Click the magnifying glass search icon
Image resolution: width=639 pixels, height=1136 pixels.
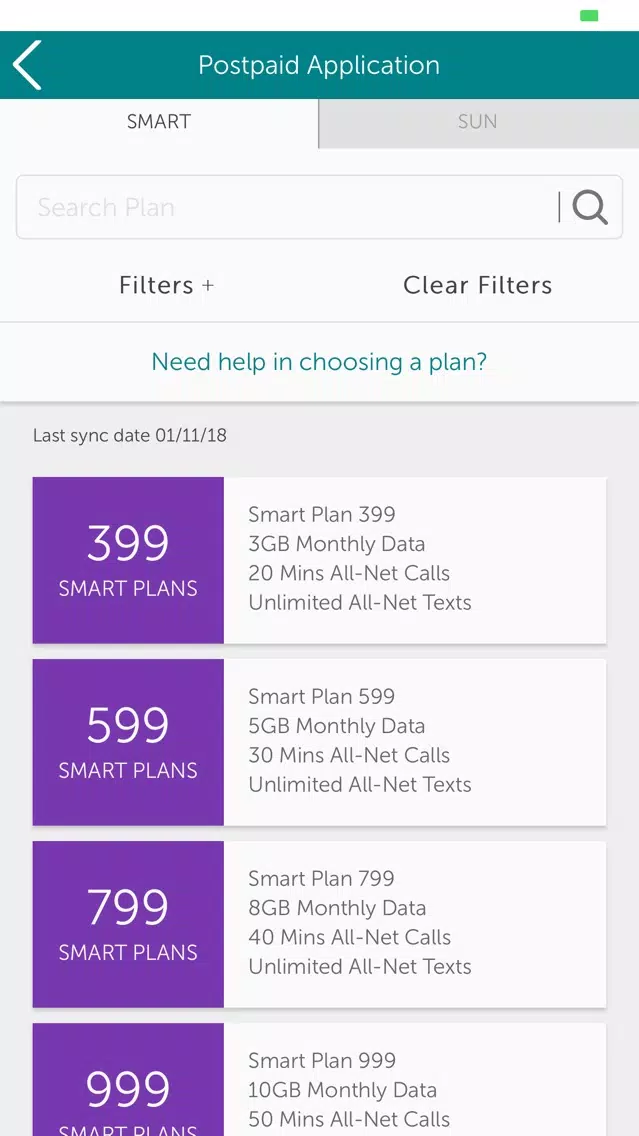590,207
